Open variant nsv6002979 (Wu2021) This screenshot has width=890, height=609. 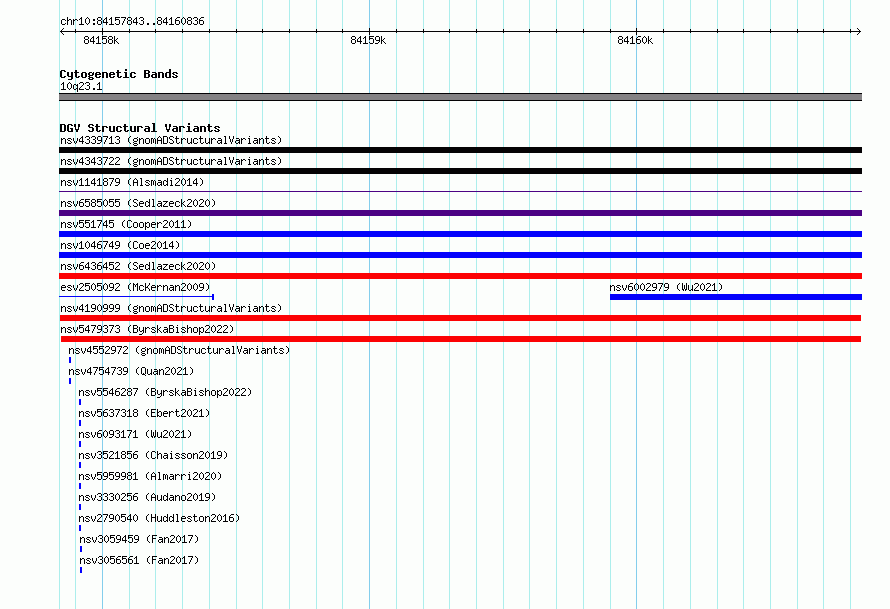click(x=666, y=287)
